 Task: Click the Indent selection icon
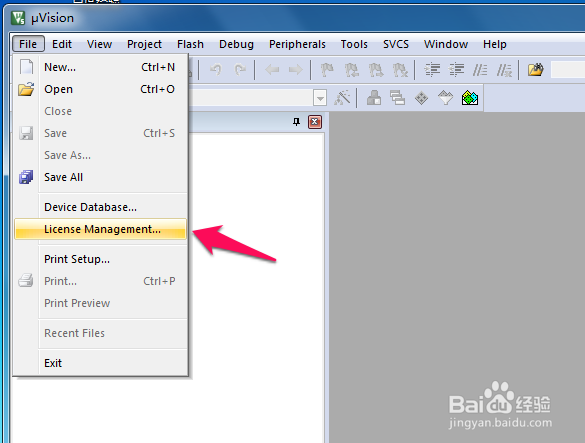pos(432,70)
